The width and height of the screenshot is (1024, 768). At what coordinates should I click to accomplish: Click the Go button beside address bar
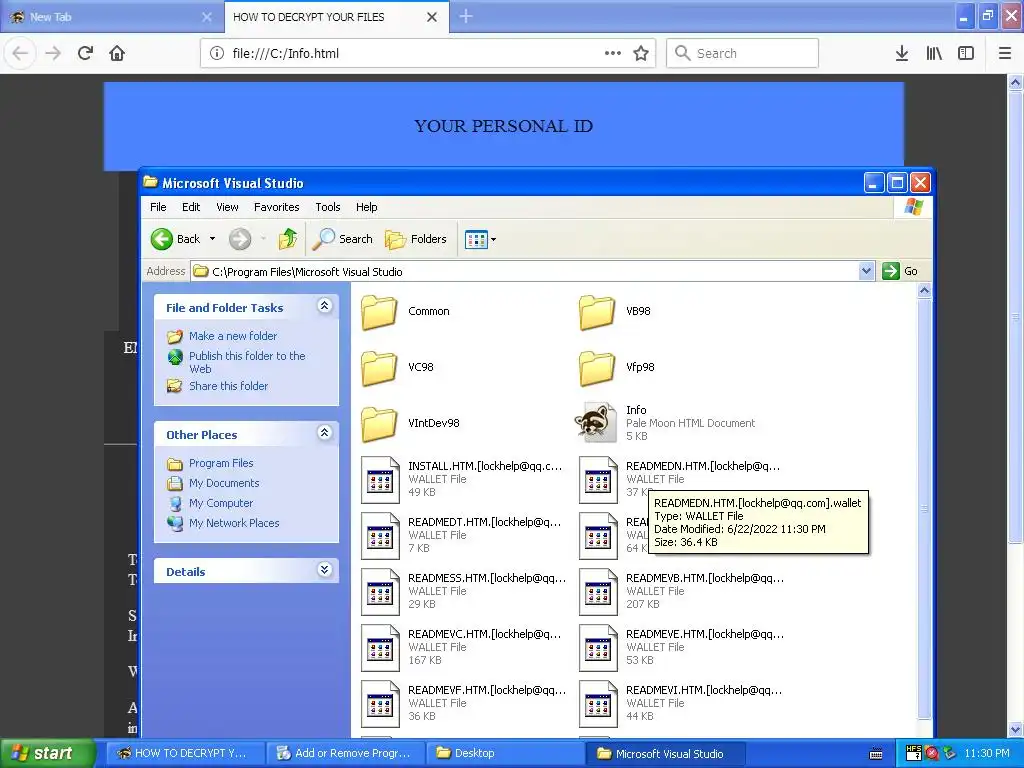(900, 271)
